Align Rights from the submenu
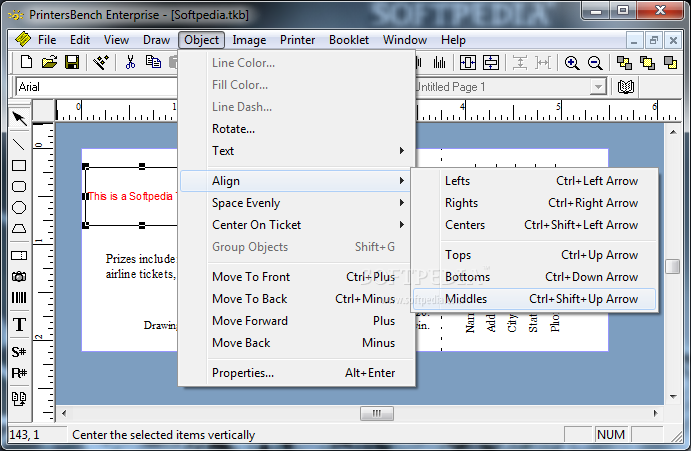 point(535,203)
